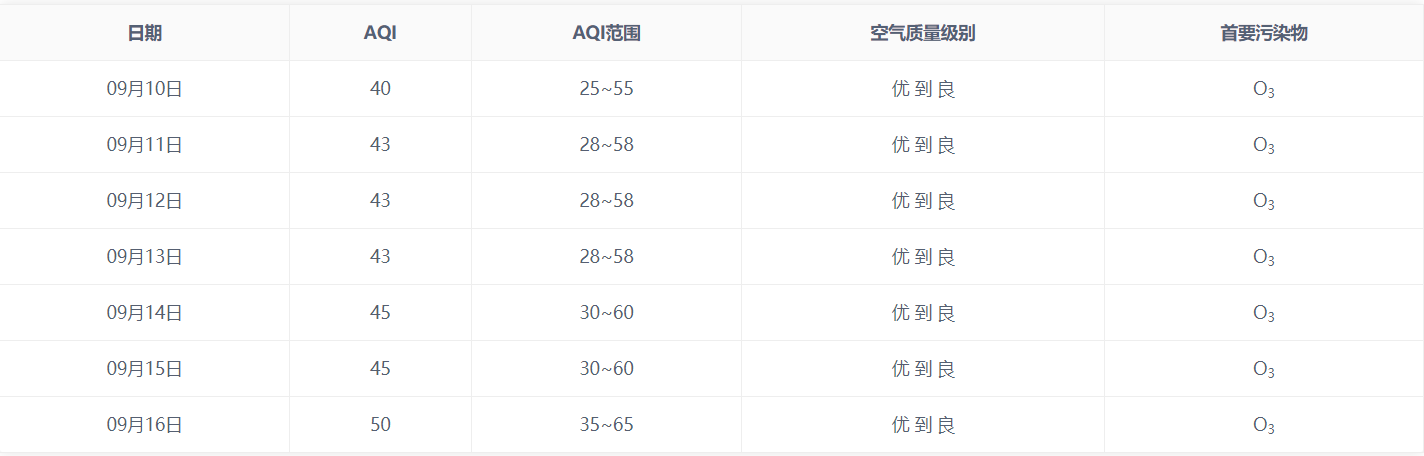1424x456 pixels.
Task: Select the 09月16日 date cell
Action: point(145,425)
